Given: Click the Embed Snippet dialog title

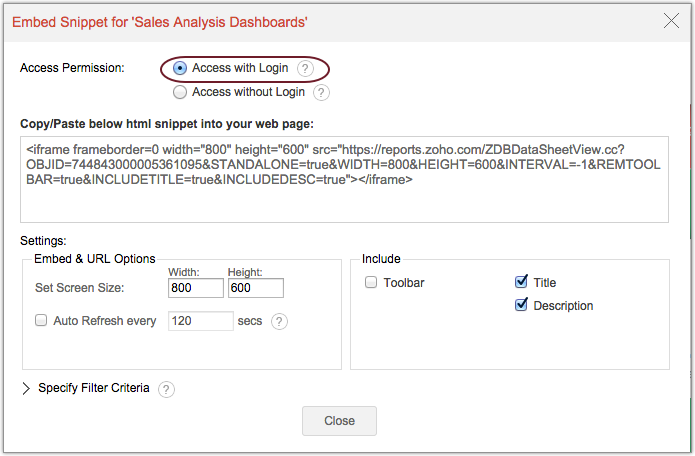Looking at the screenshot, I should [x=159, y=20].
